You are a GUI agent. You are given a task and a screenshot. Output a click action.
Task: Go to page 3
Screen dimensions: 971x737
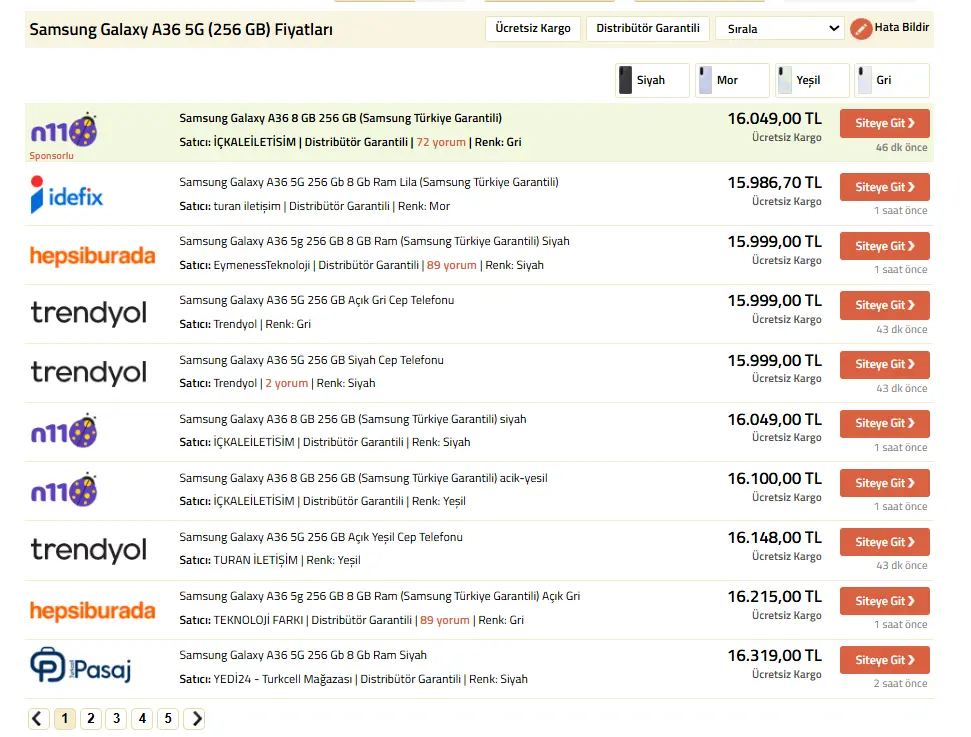[x=116, y=718]
